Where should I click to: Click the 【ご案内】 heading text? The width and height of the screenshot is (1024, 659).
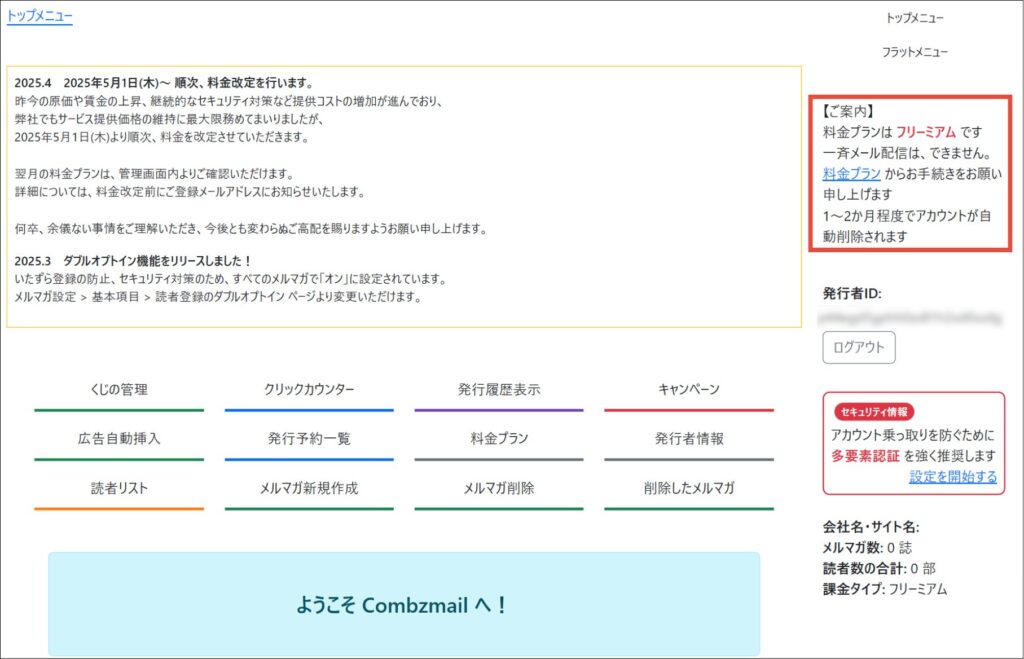848,111
